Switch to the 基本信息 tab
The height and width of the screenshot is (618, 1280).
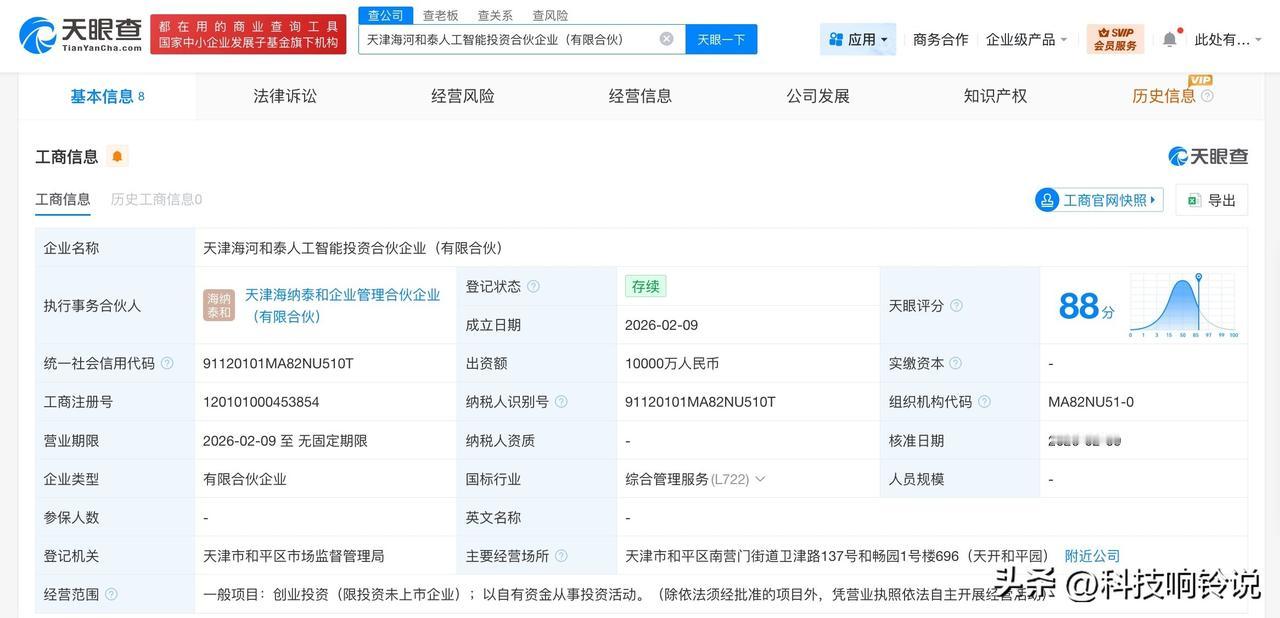point(107,96)
